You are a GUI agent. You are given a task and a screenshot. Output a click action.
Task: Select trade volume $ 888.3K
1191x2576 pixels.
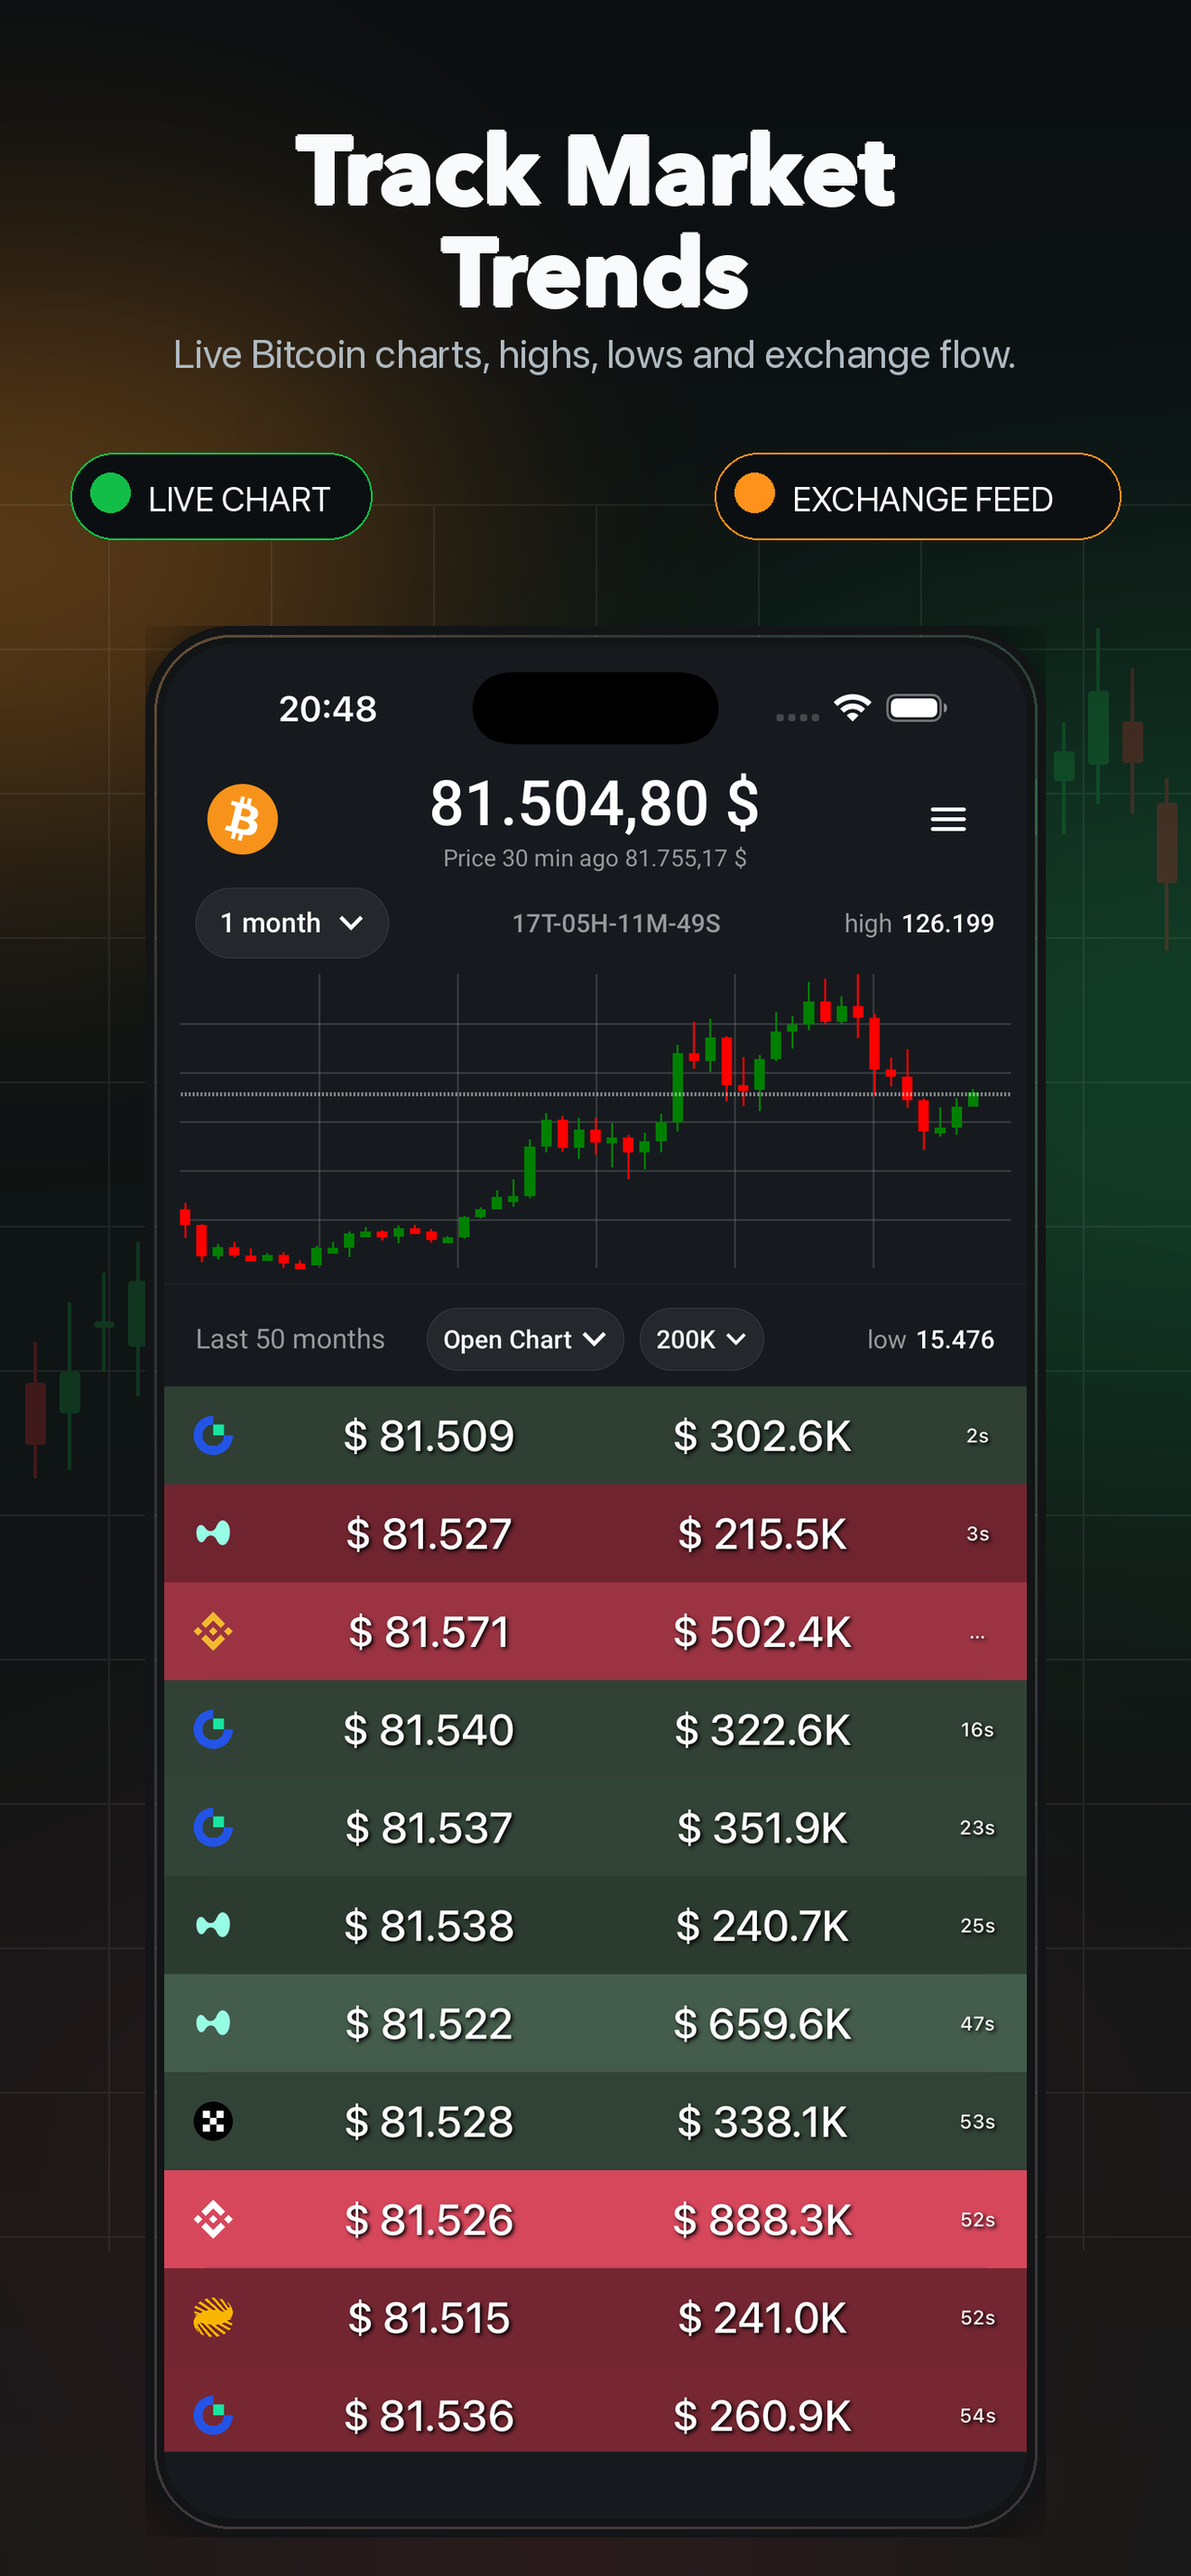pos(762,2220)
